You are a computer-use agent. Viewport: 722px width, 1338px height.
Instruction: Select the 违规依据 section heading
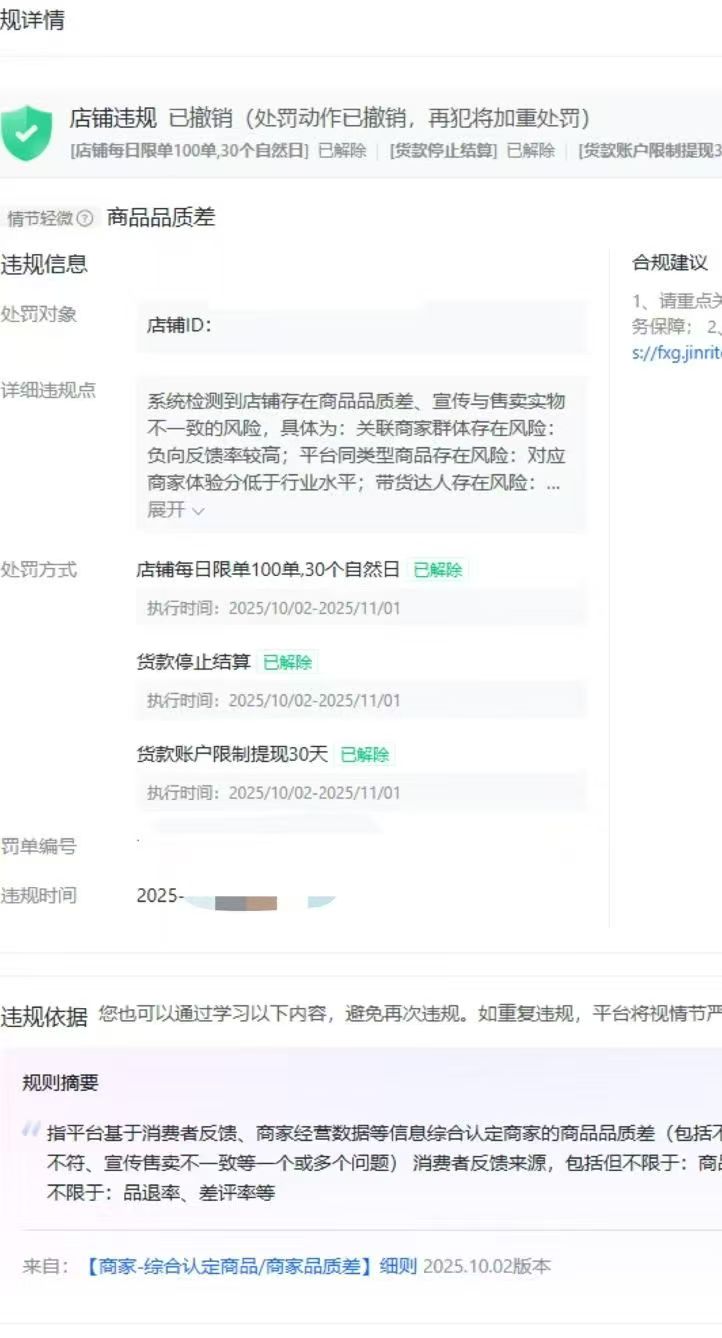click(x=44, y=1017)
